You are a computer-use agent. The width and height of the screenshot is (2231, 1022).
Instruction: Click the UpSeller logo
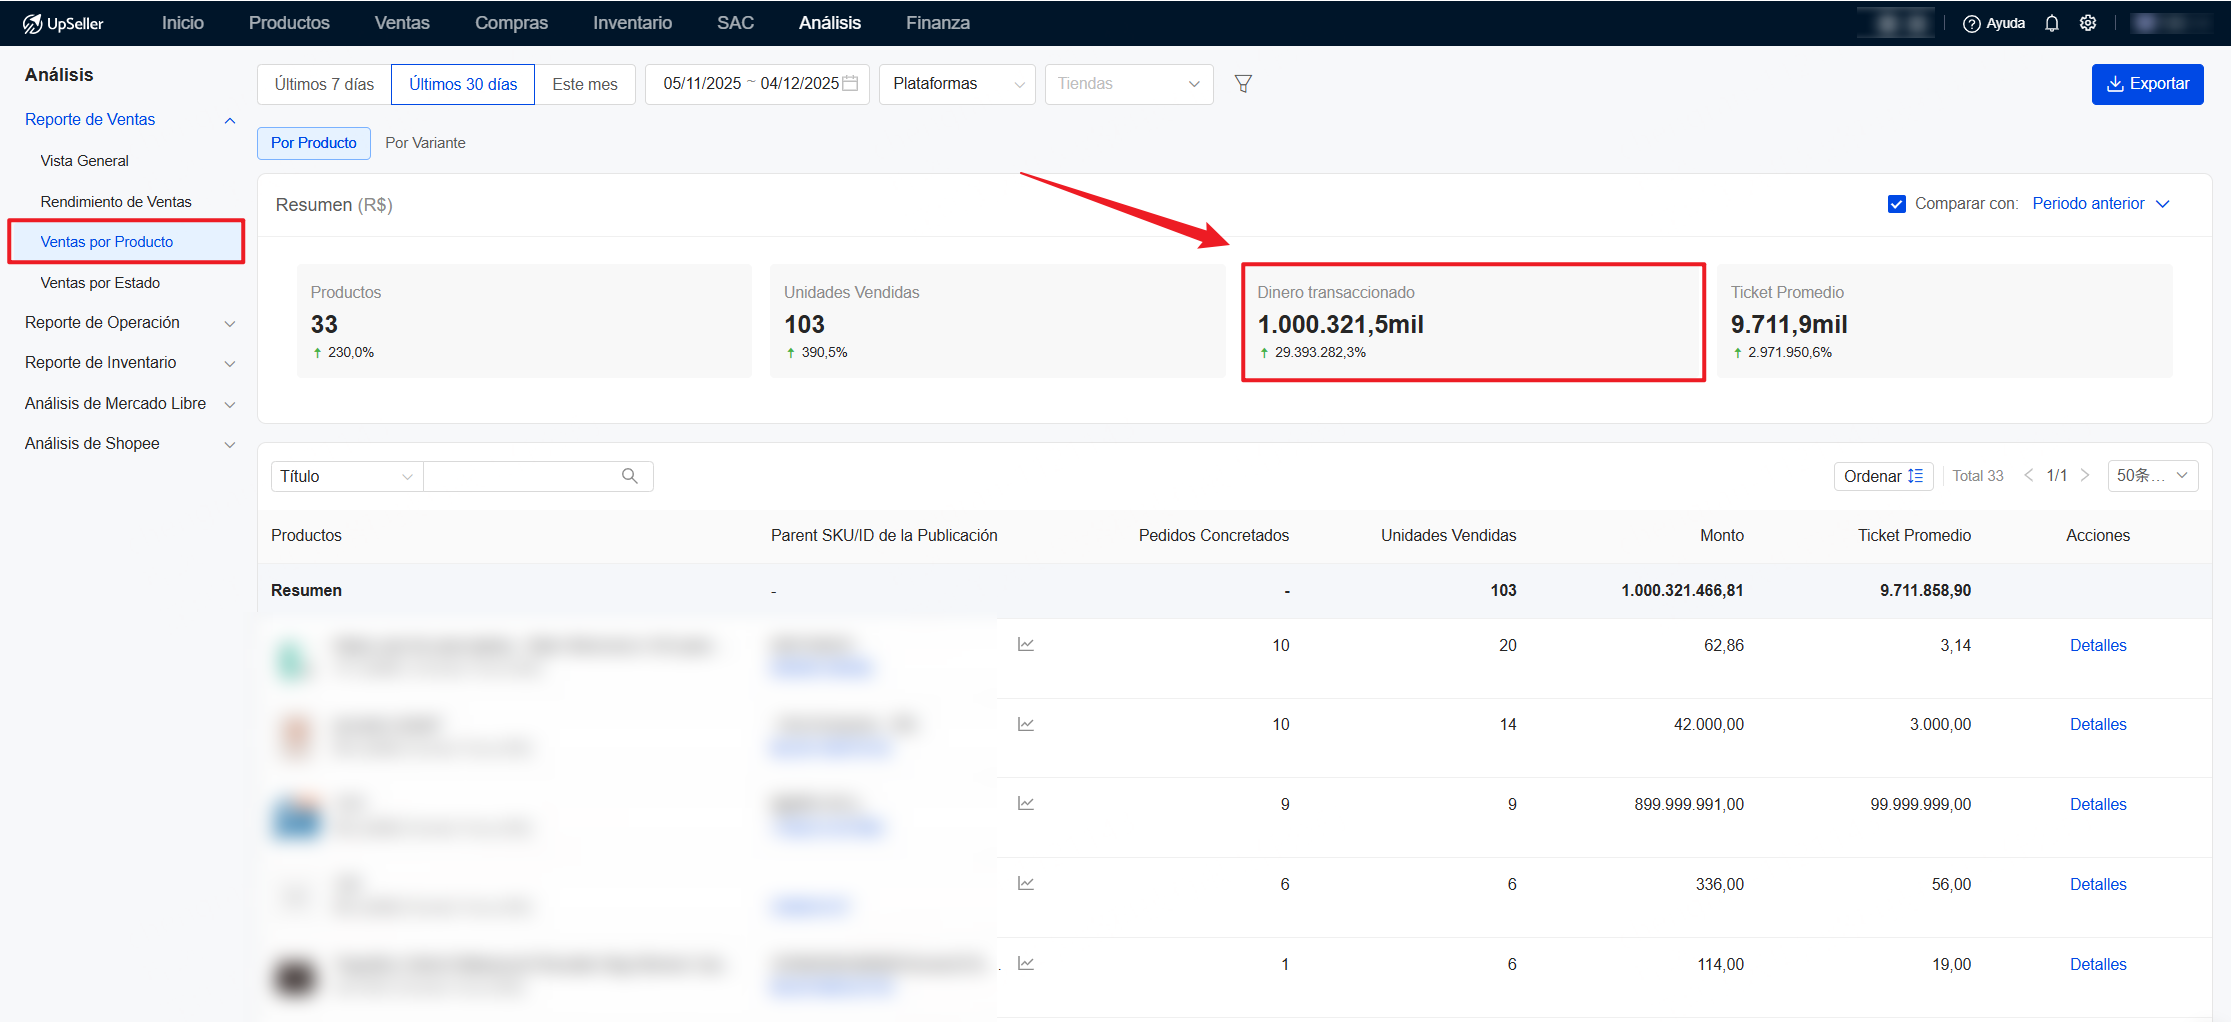pyautogui.click(x=63, y=23)
